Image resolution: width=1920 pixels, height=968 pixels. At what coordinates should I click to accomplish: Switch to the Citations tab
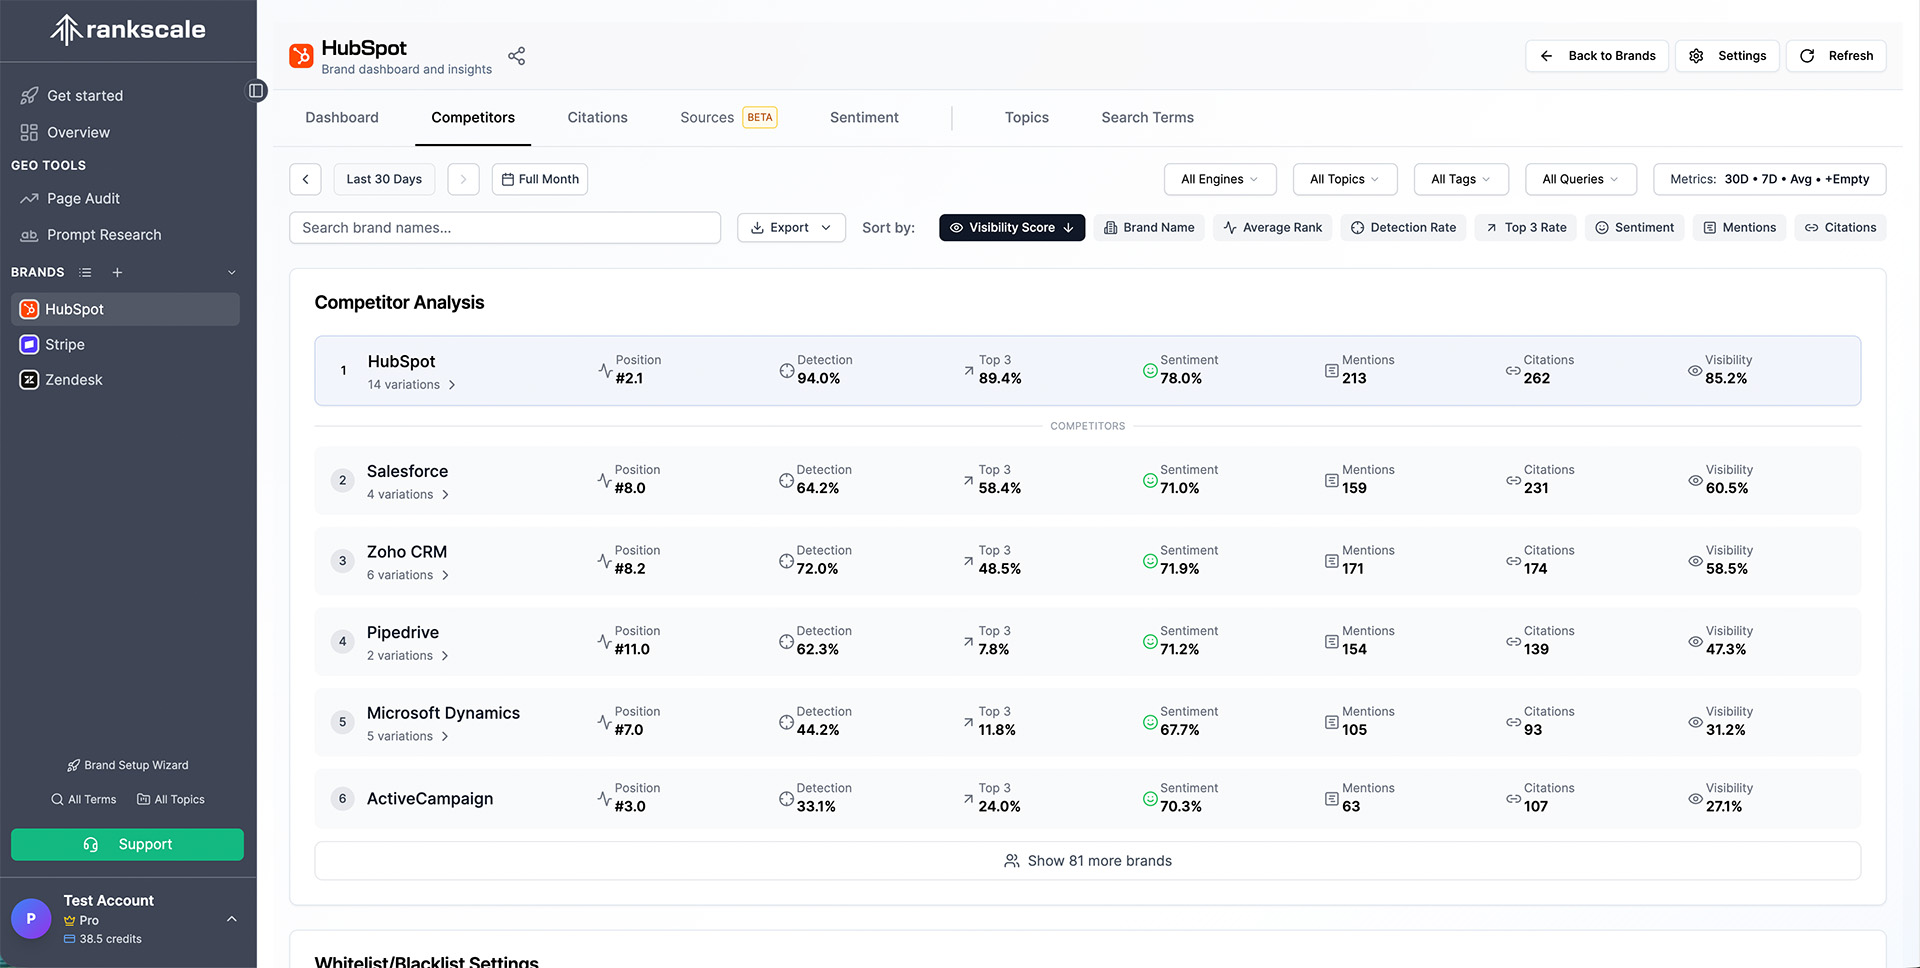tap(597, 117)
